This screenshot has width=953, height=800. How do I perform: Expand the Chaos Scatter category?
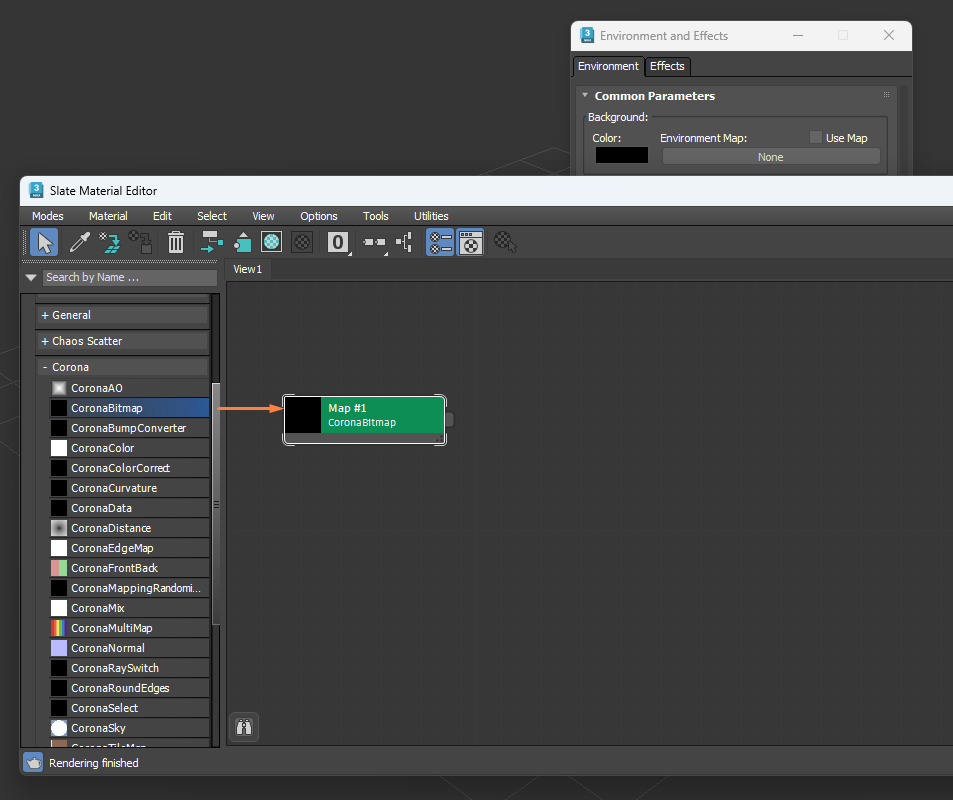coord(122,341)
